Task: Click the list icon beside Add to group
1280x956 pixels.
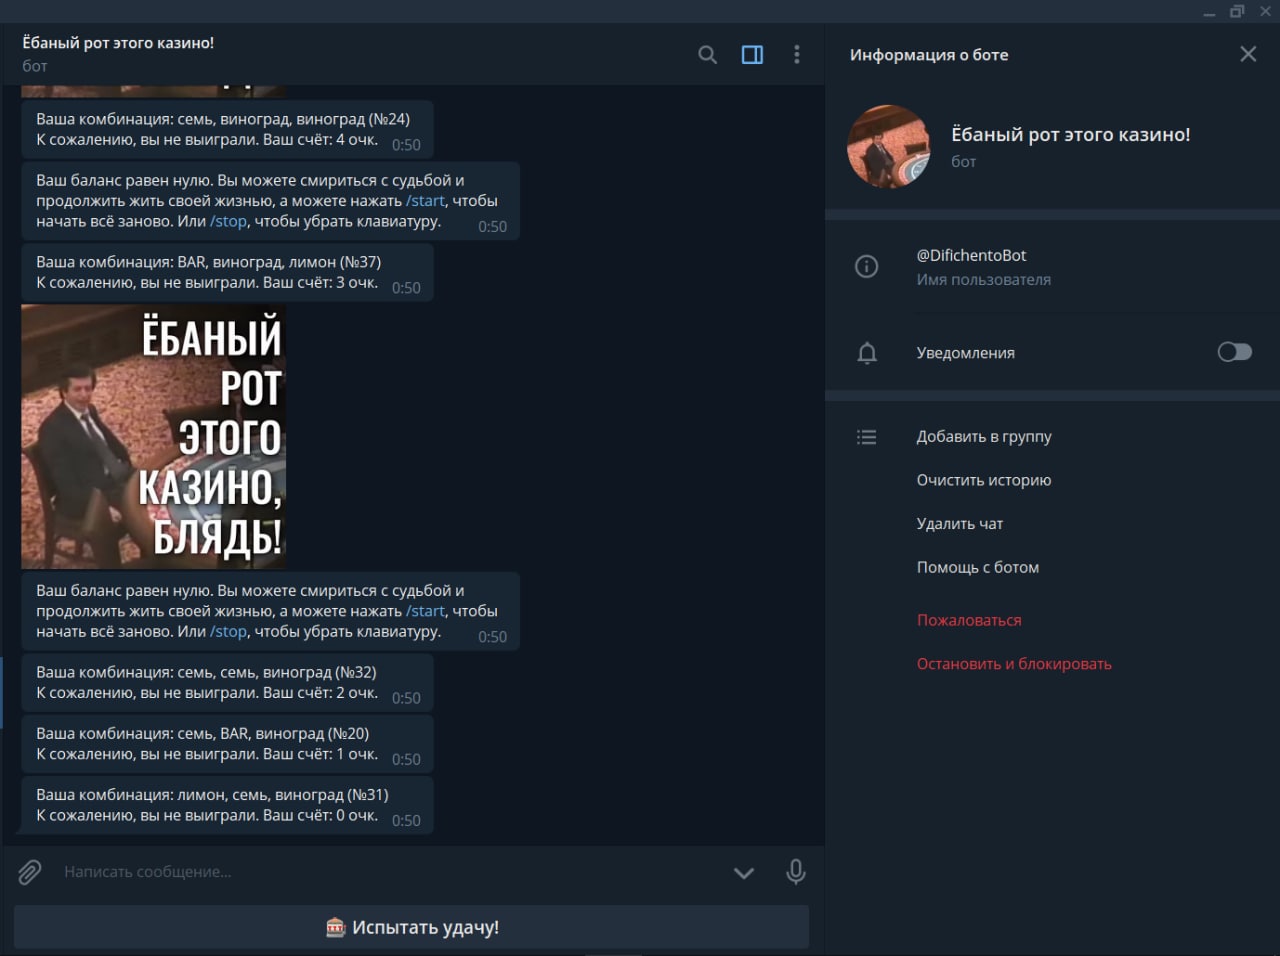Action: tap(867, 437)
